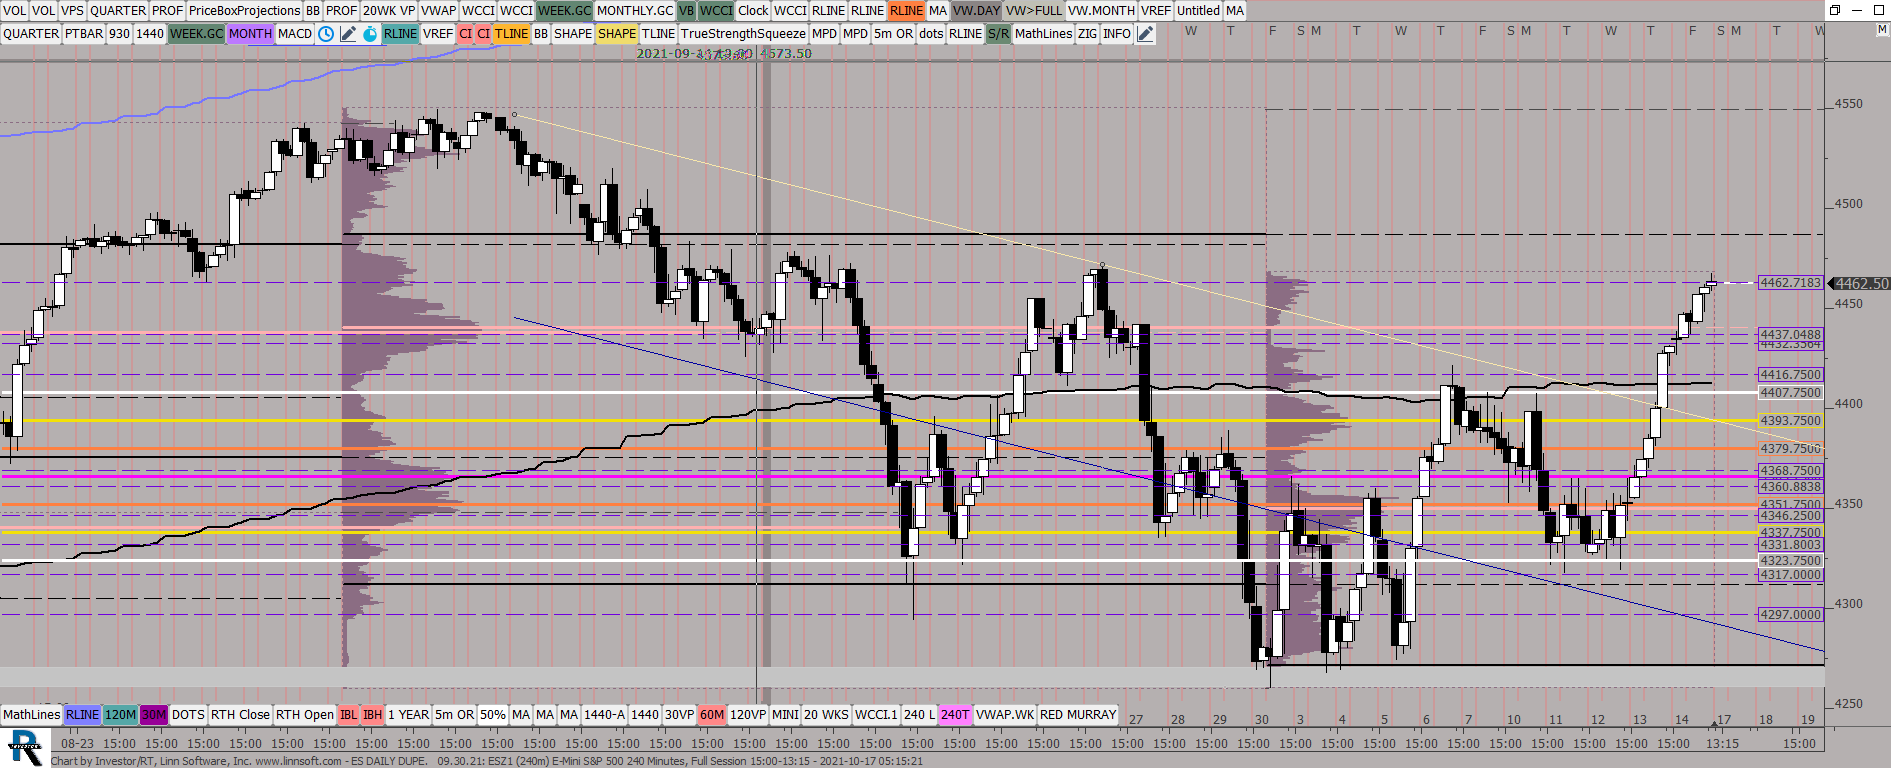Screen dimensions: 1891x768
Task: Click the pencil icon right of INFO button
Action: 1146,34
